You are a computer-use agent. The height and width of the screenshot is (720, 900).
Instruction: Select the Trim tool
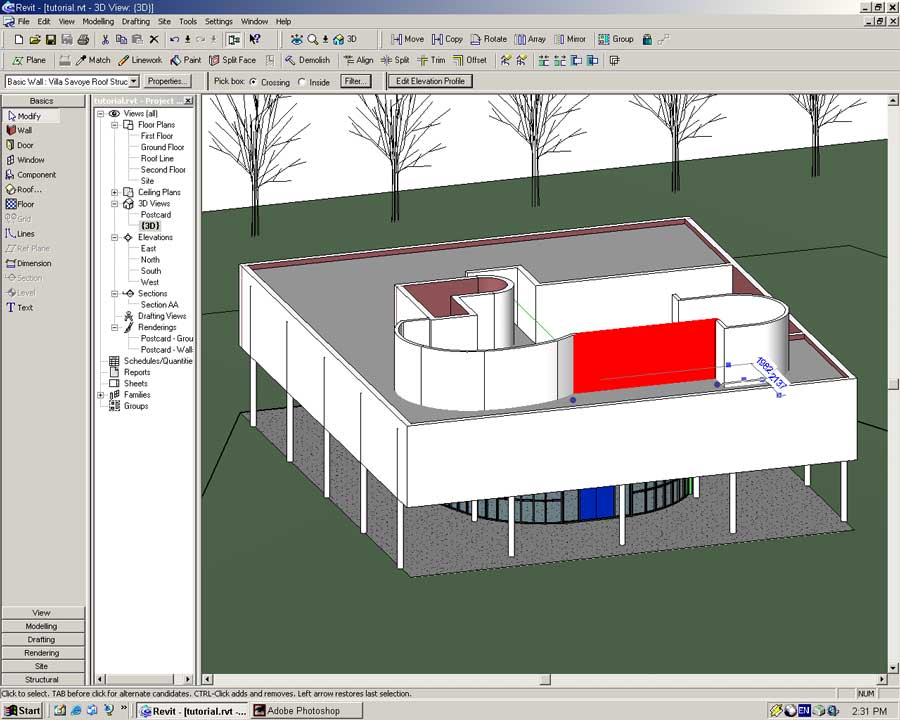click(431, 60)
